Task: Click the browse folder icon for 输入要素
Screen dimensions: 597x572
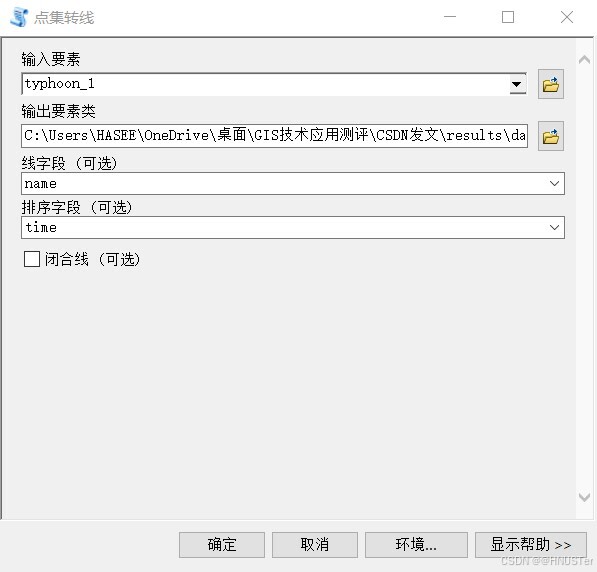Action: coord(551,84)
